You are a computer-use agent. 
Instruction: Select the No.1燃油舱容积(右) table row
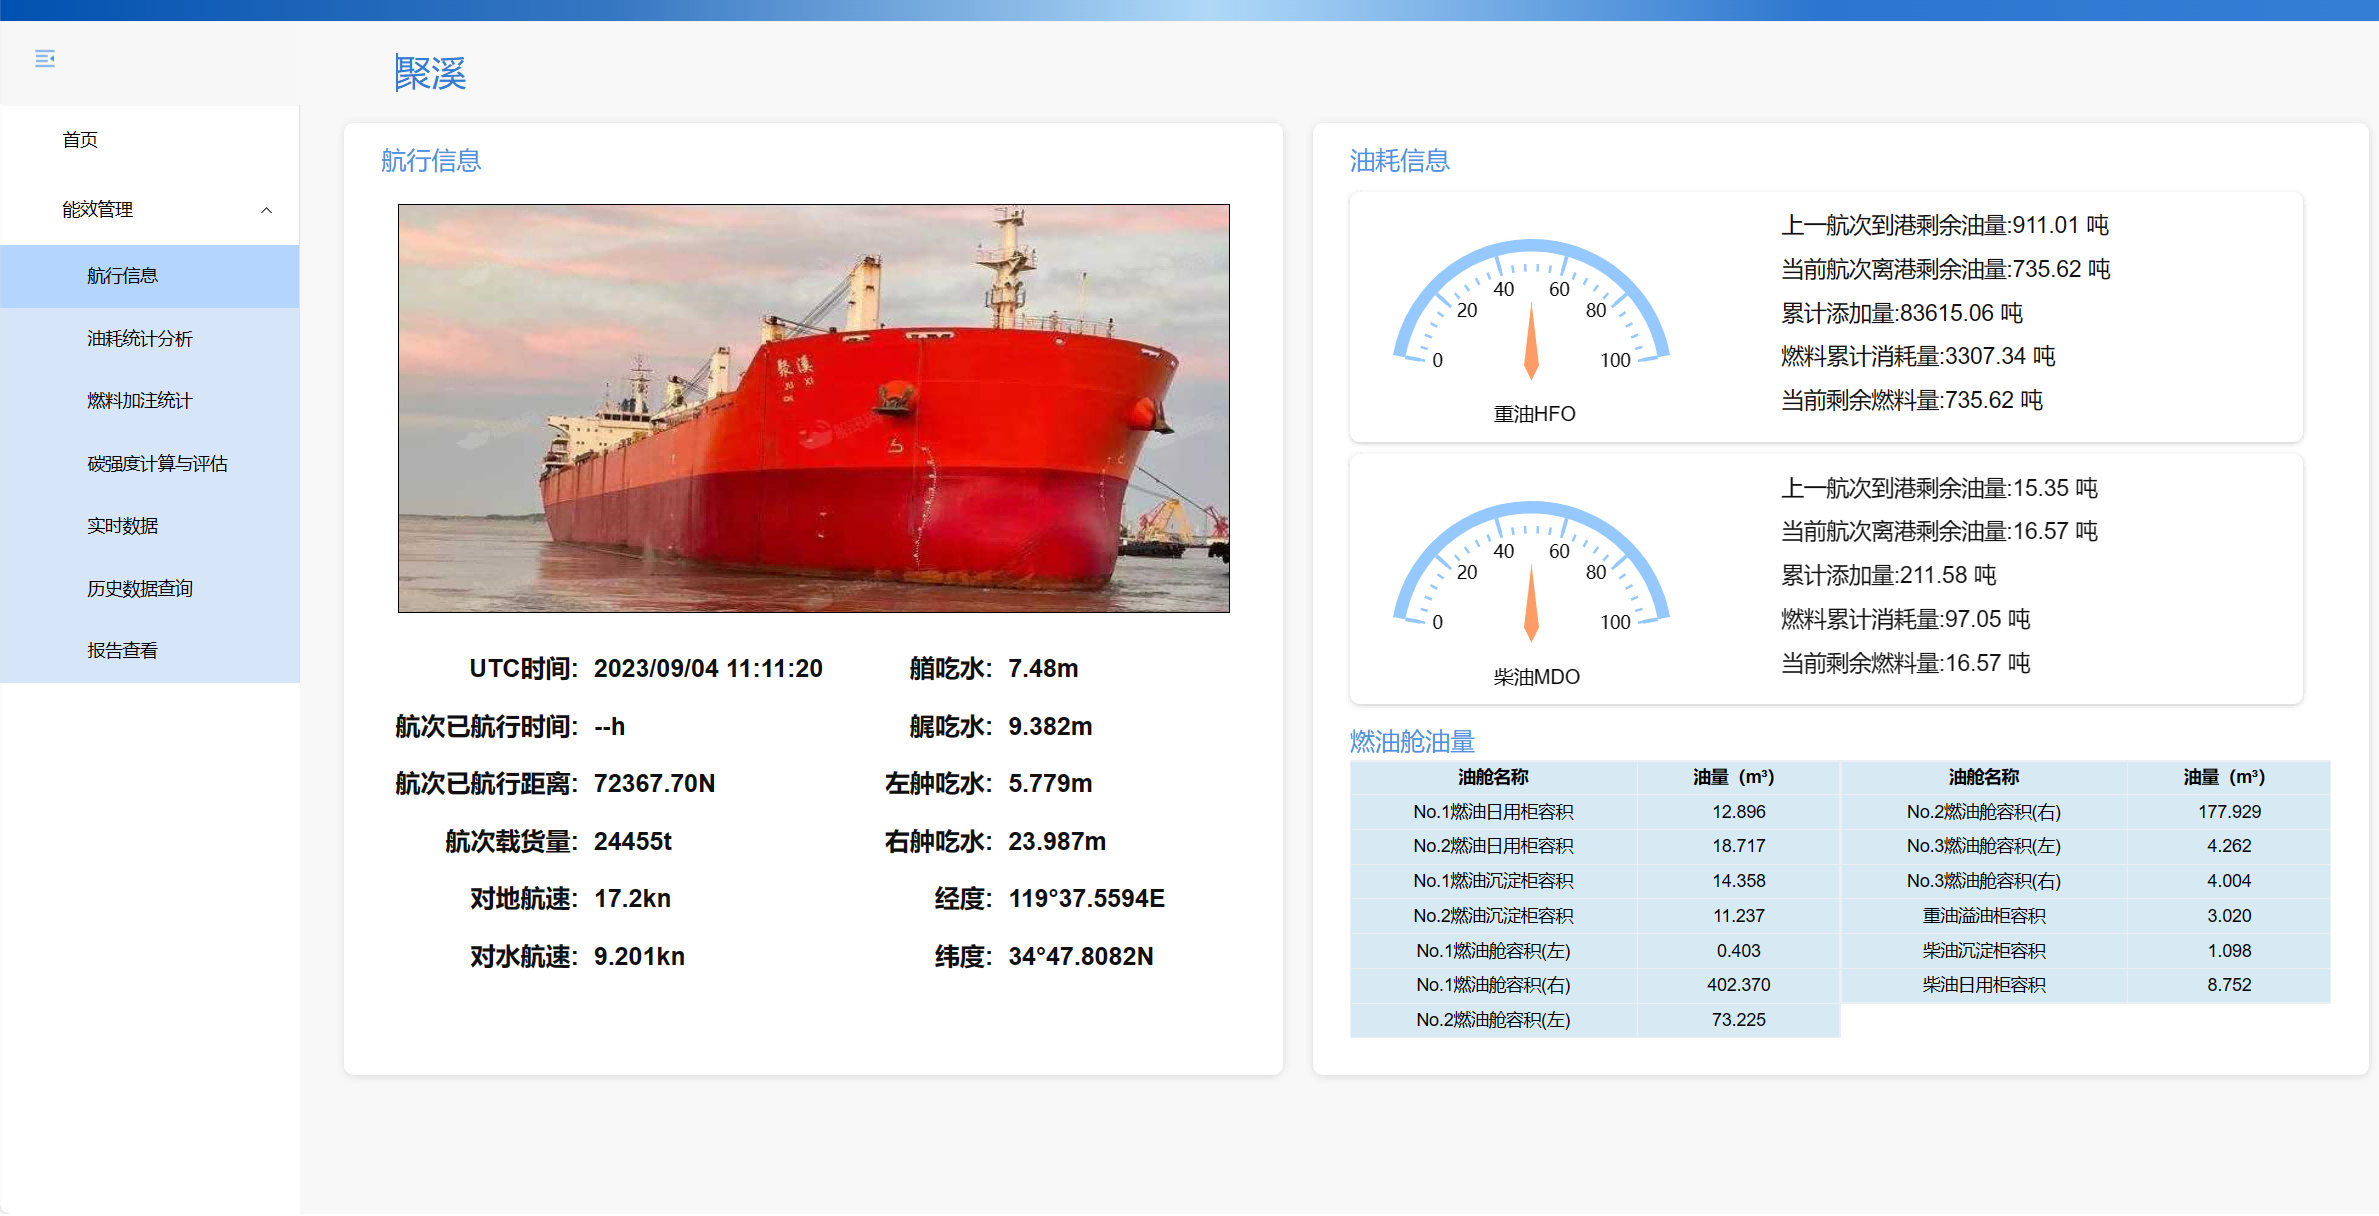pyautogui.click(x=1492, y=985)
